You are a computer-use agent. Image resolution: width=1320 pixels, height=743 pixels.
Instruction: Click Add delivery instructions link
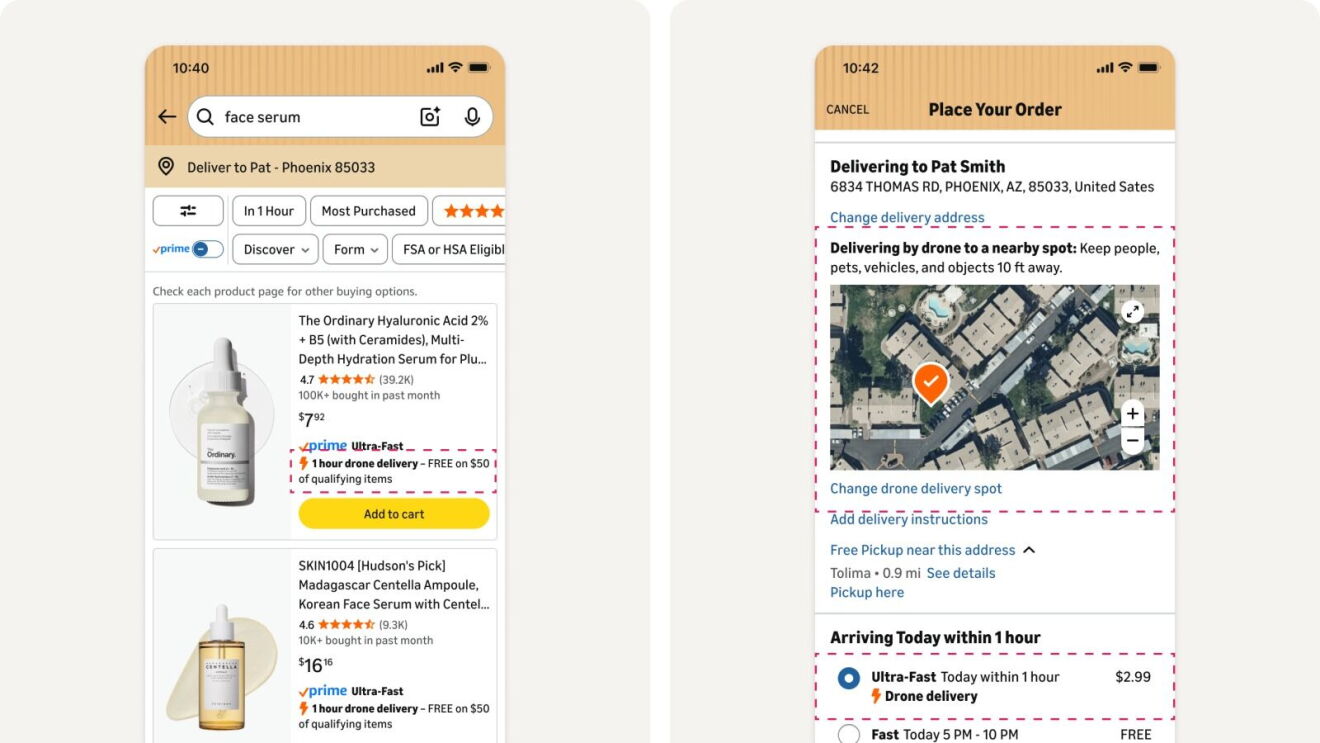909,519
